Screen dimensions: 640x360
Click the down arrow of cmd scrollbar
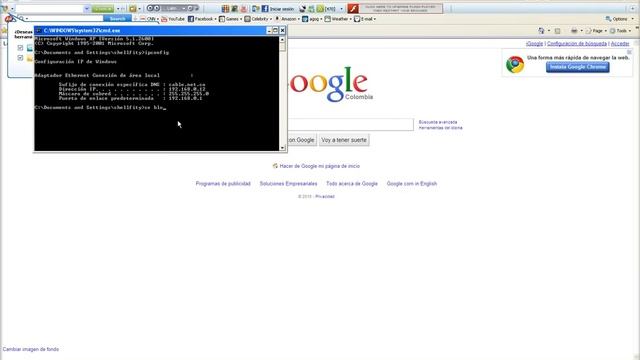pos(282,148)
